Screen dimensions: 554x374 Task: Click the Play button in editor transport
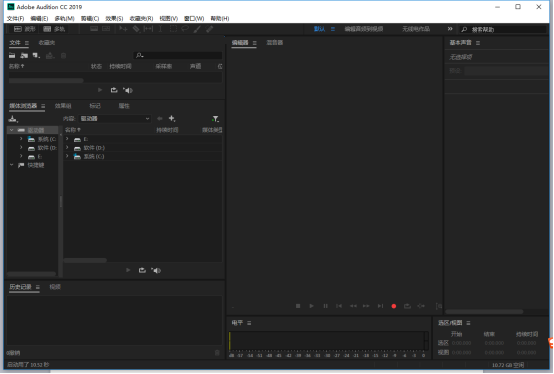(311, 306)
